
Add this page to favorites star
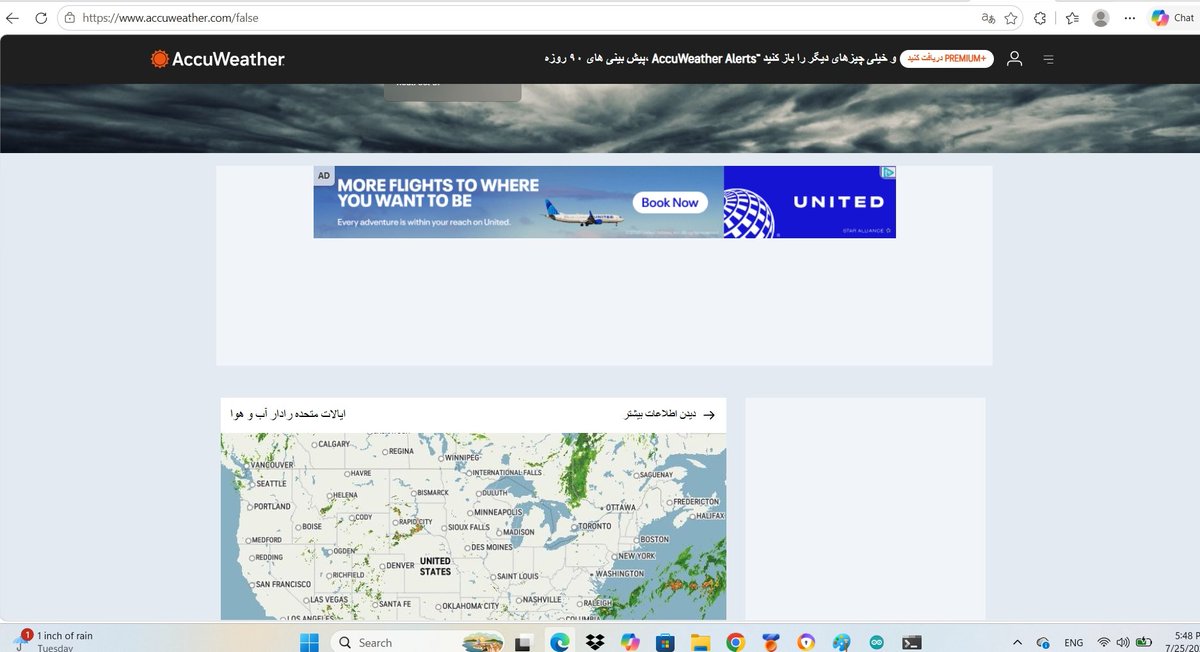[x=1011, y=18]
